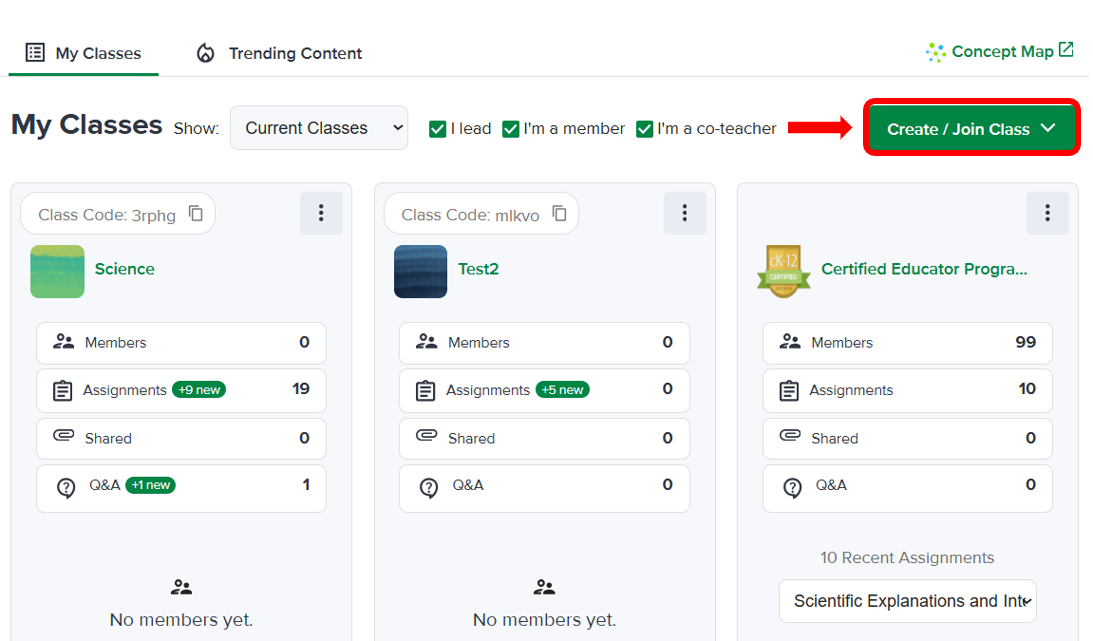Open Certified Educator Members row showing 99
The image size is (1093, 641).
[x=908, y=343]
